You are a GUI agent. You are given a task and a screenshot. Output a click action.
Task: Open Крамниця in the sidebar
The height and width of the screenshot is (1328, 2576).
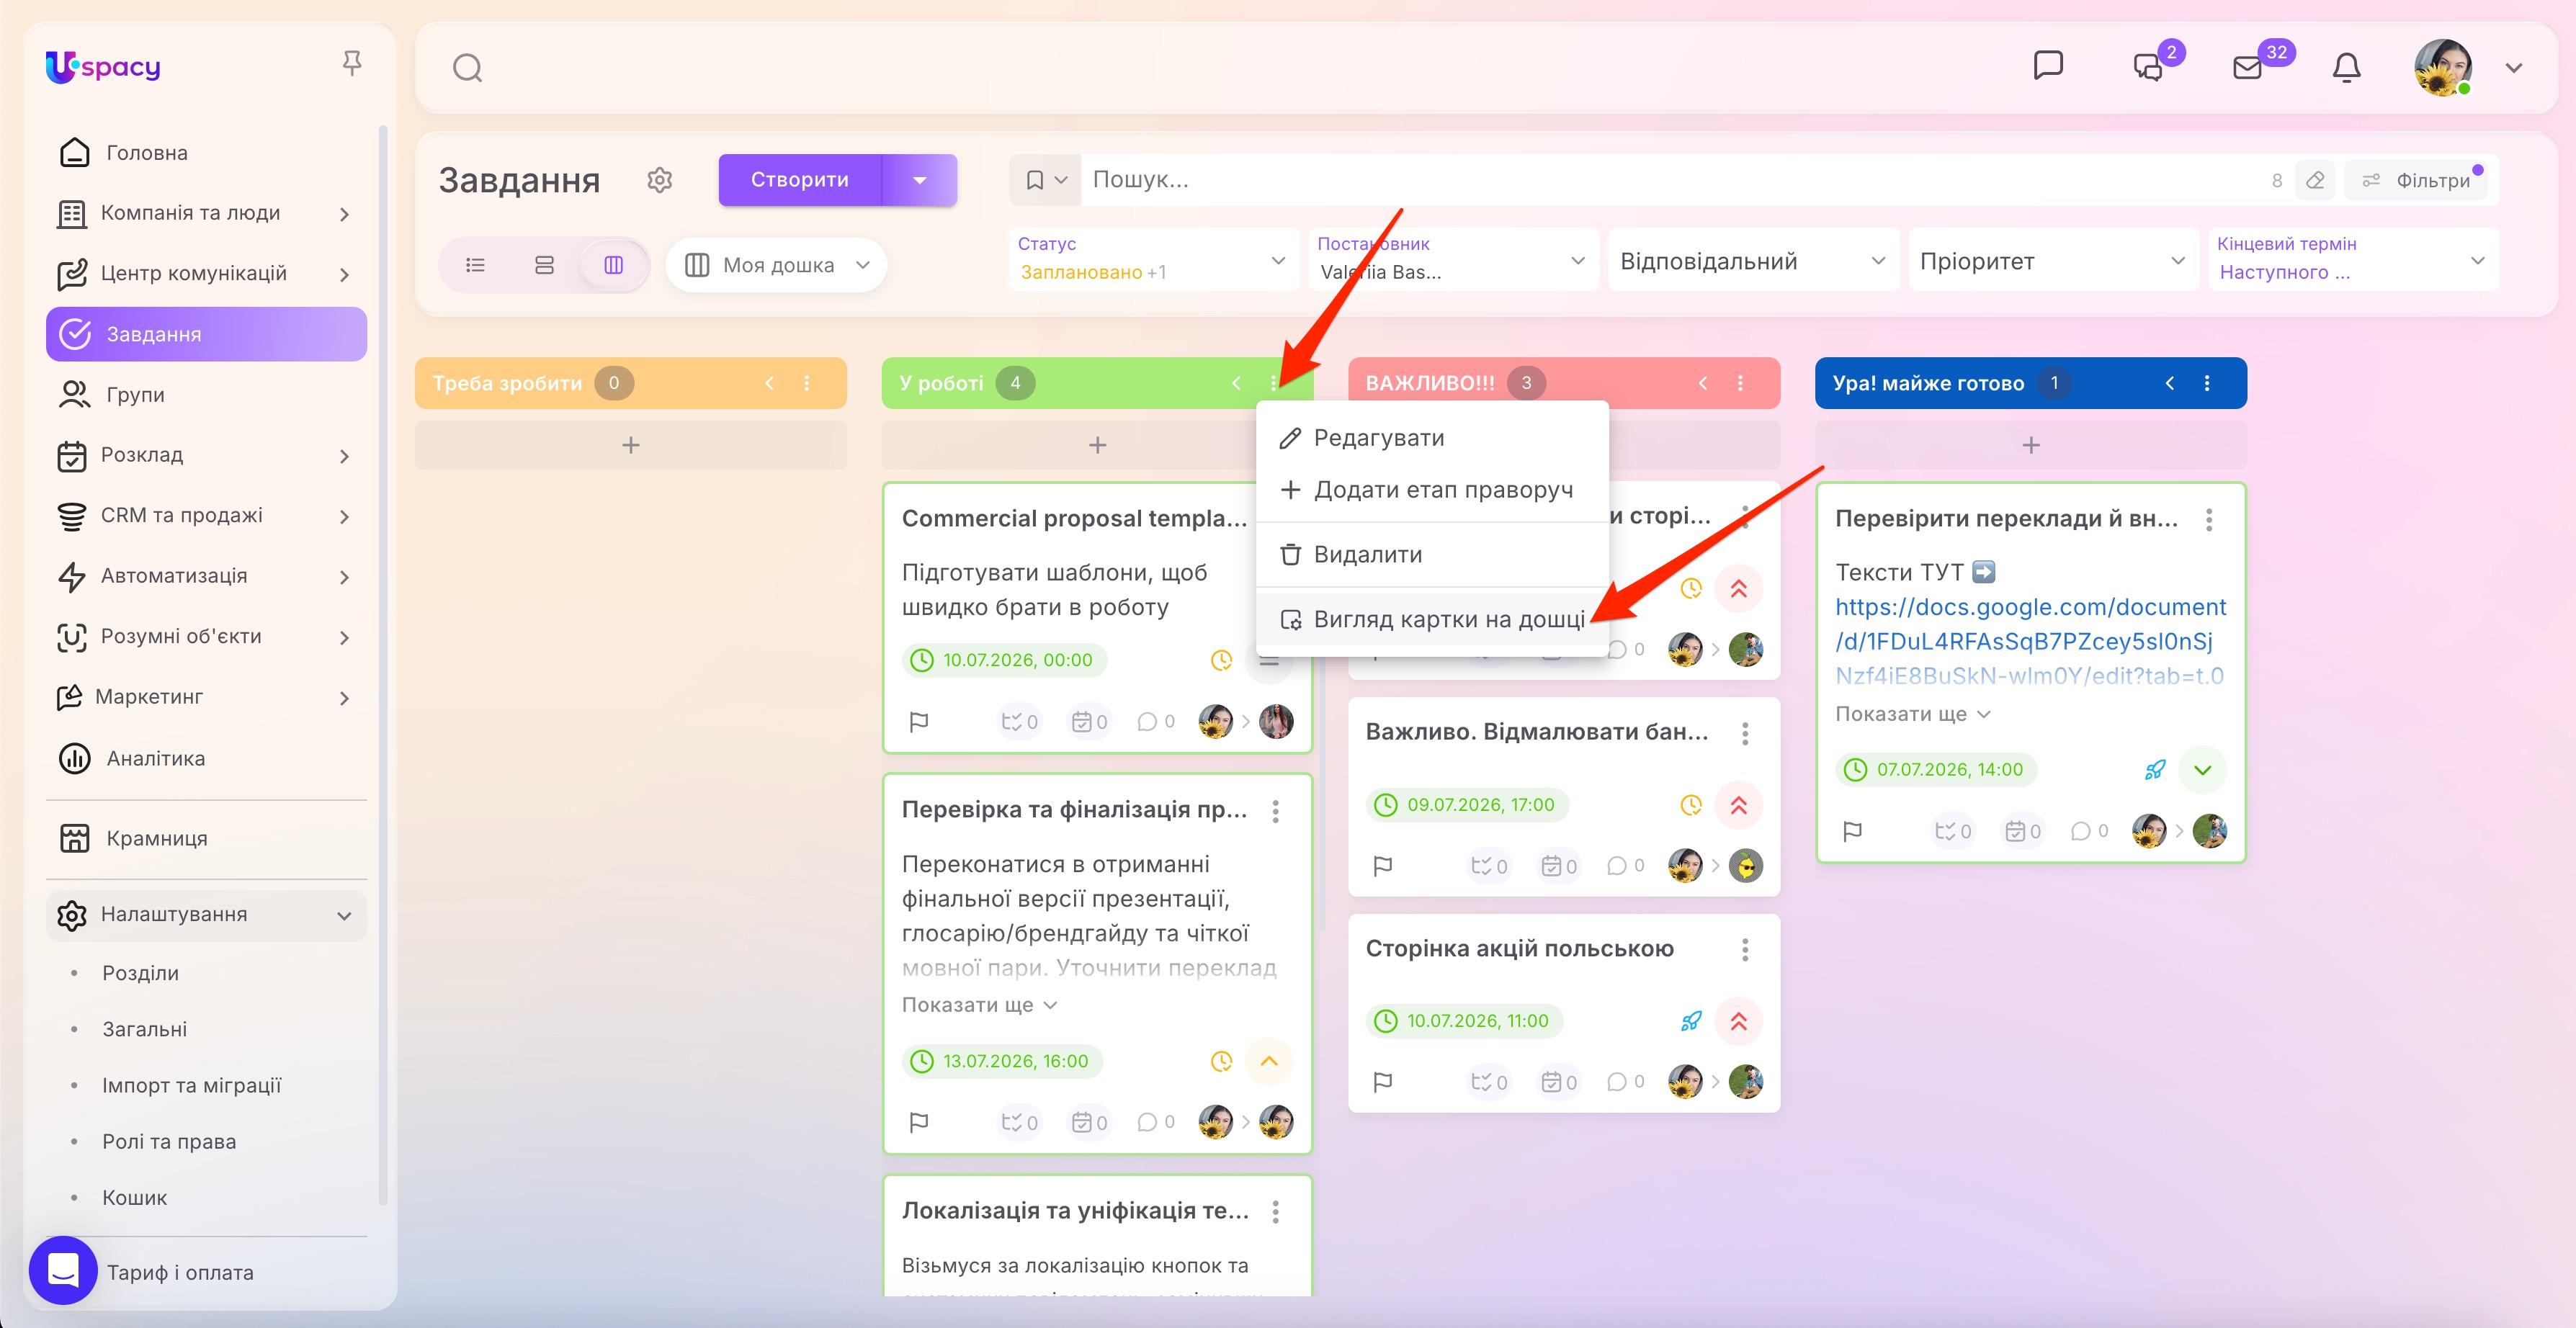pos(206,838)
